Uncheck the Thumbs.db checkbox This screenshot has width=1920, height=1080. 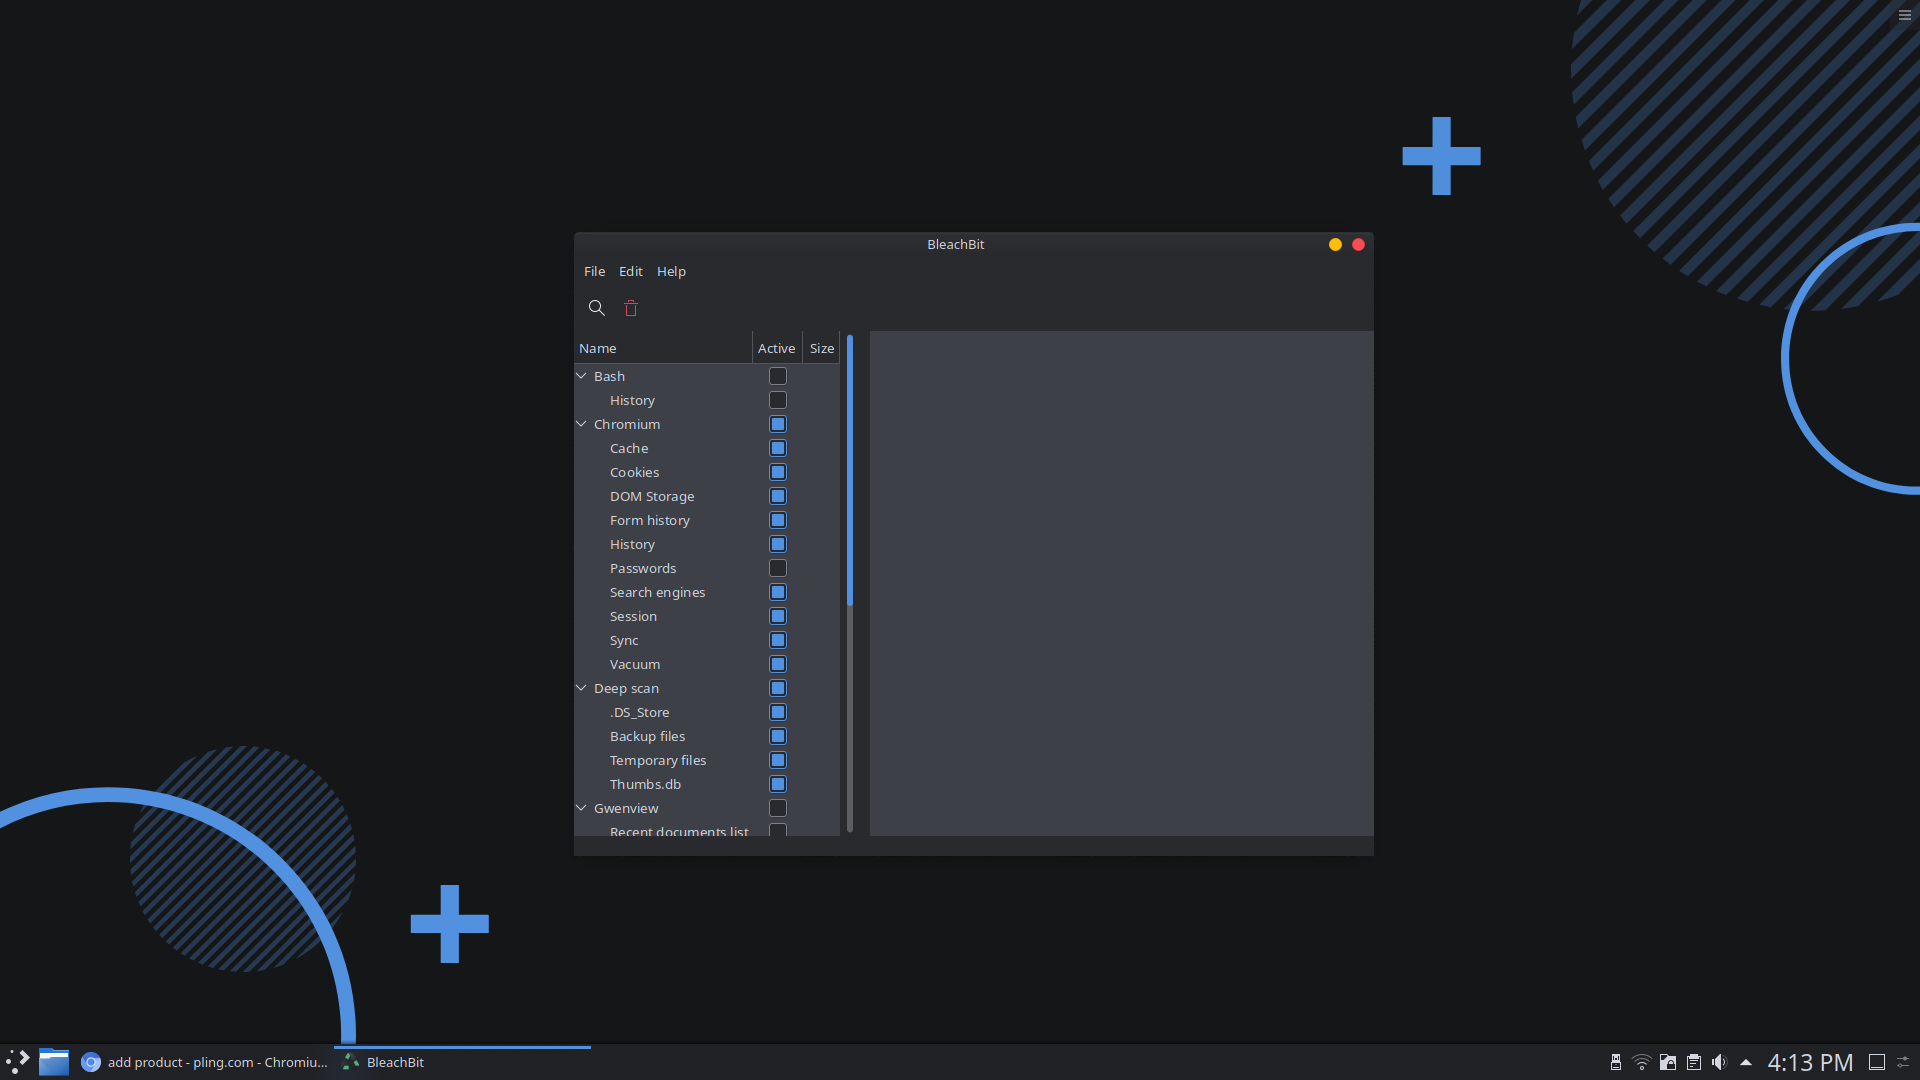(778, 784)
